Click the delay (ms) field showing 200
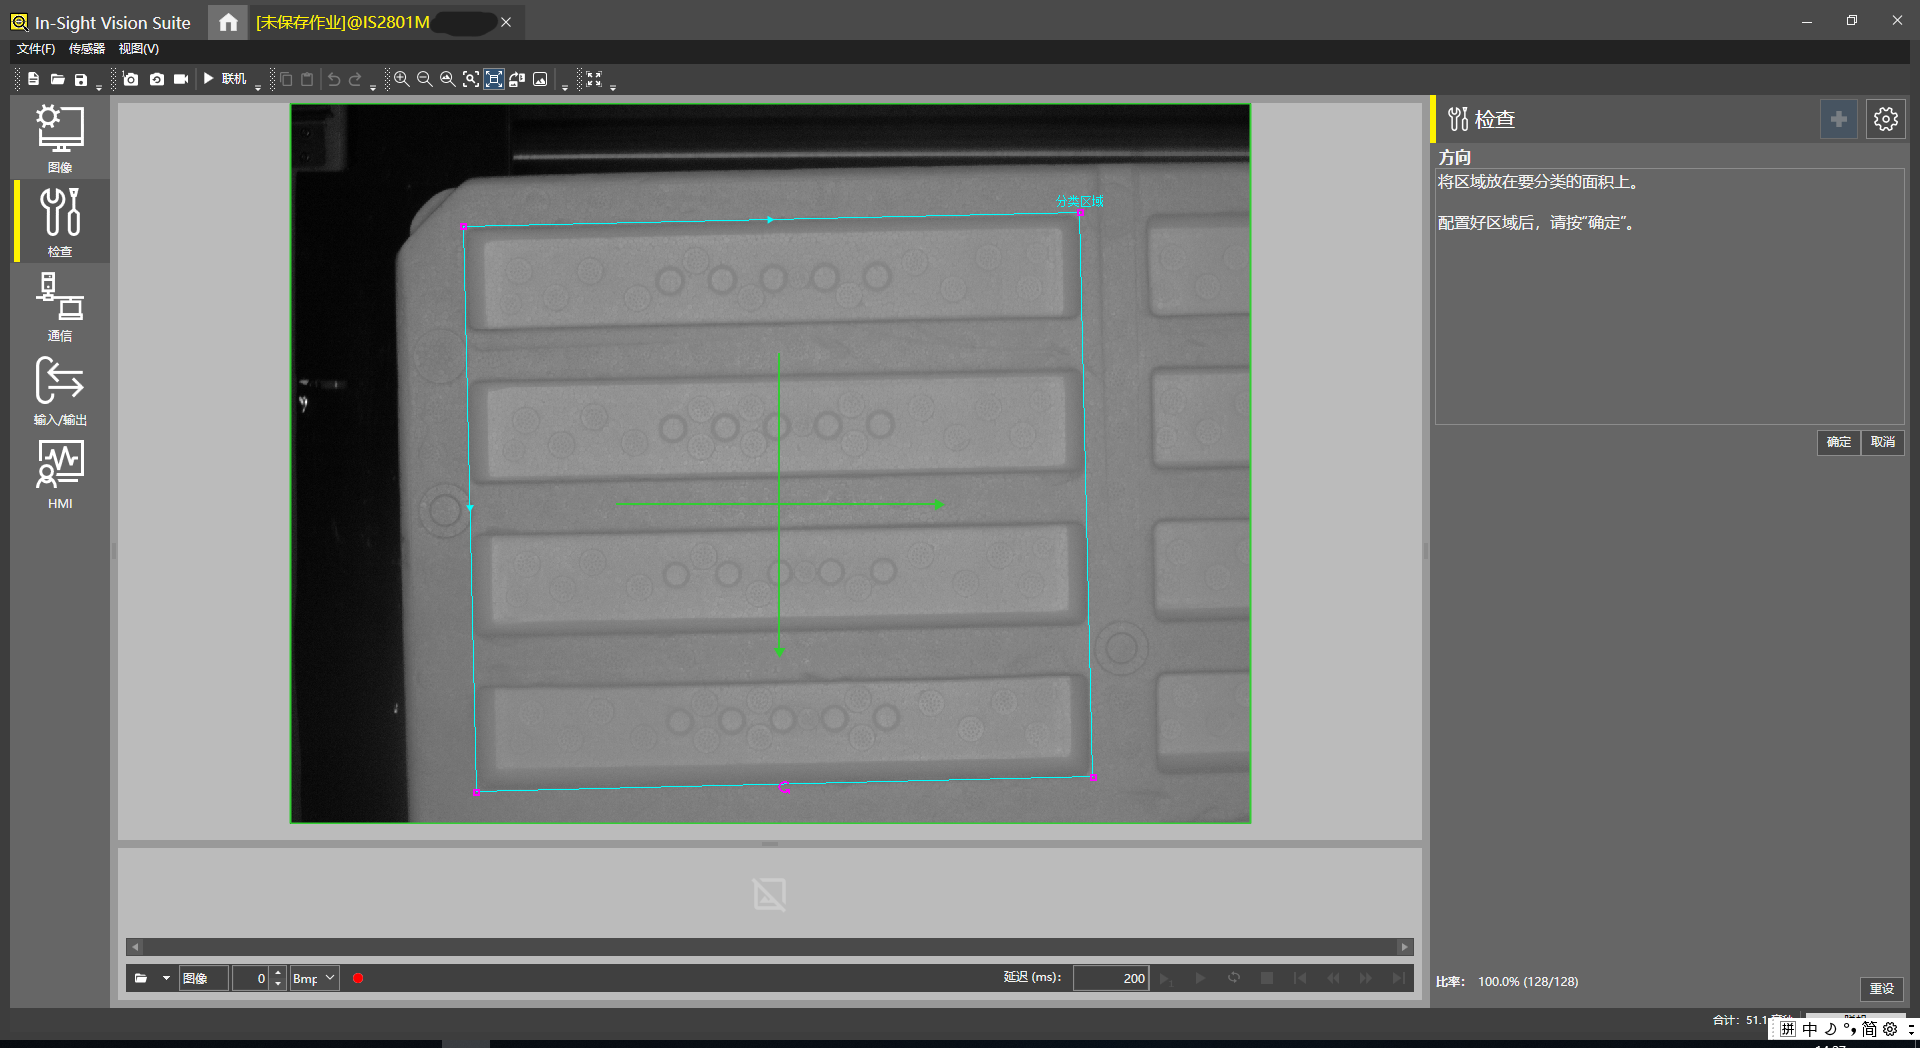 [x=1111, y=978]
